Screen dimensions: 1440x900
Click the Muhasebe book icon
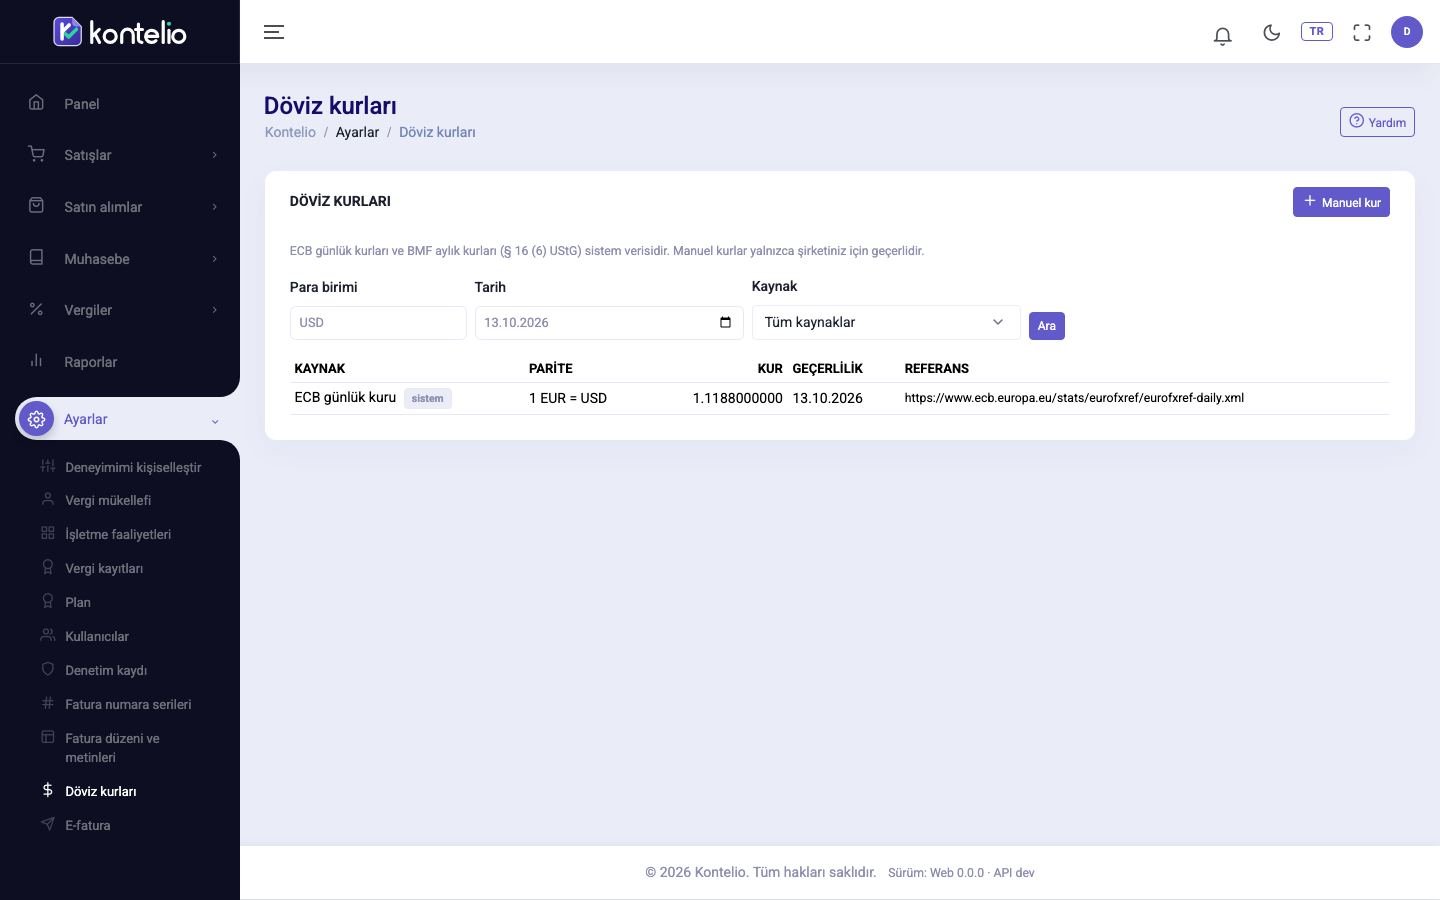(36, 257)
